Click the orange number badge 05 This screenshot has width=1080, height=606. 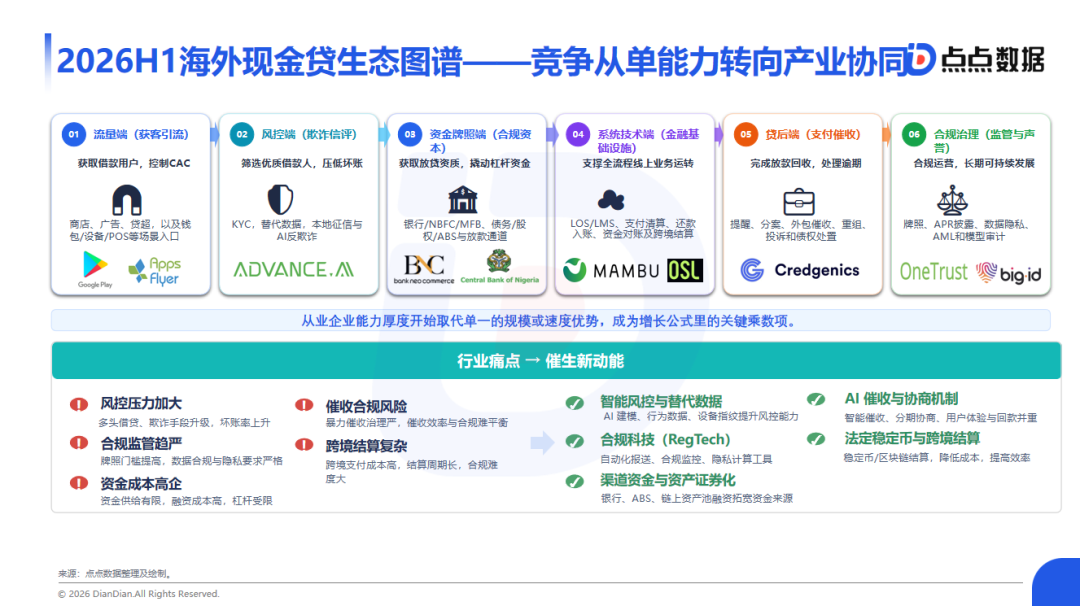click(746, 134)
